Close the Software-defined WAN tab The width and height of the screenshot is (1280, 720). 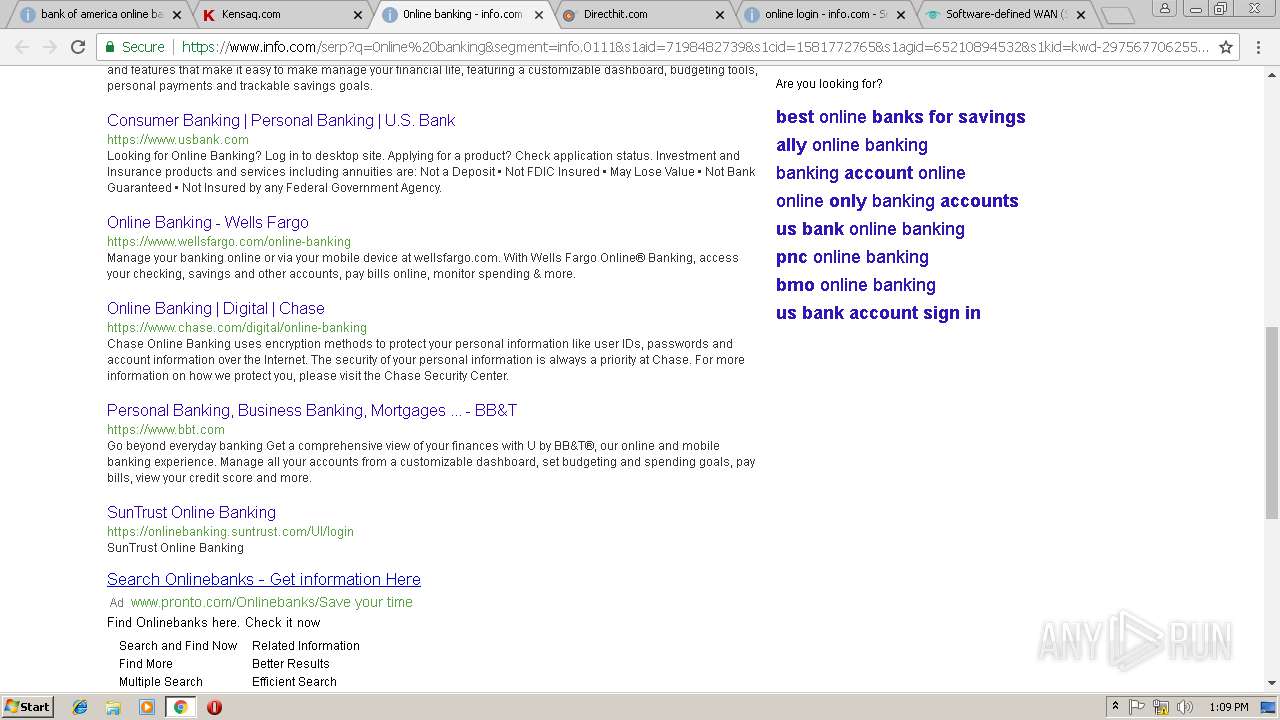[1081, 15]
